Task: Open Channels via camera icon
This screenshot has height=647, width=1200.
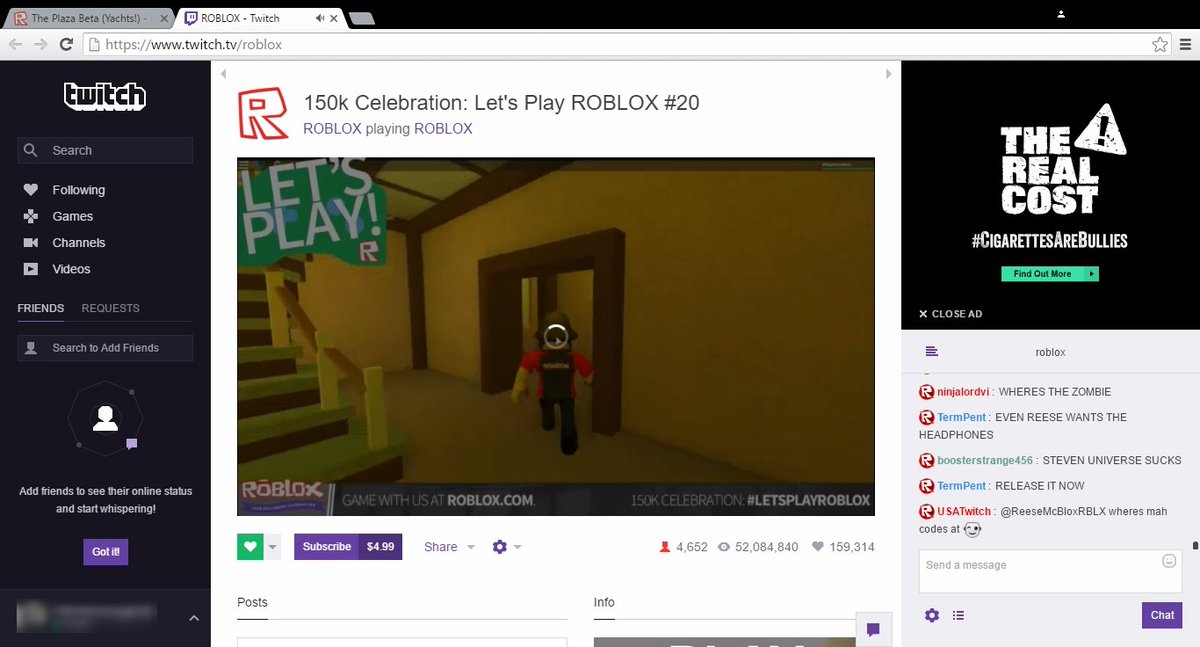Action: 31,243
